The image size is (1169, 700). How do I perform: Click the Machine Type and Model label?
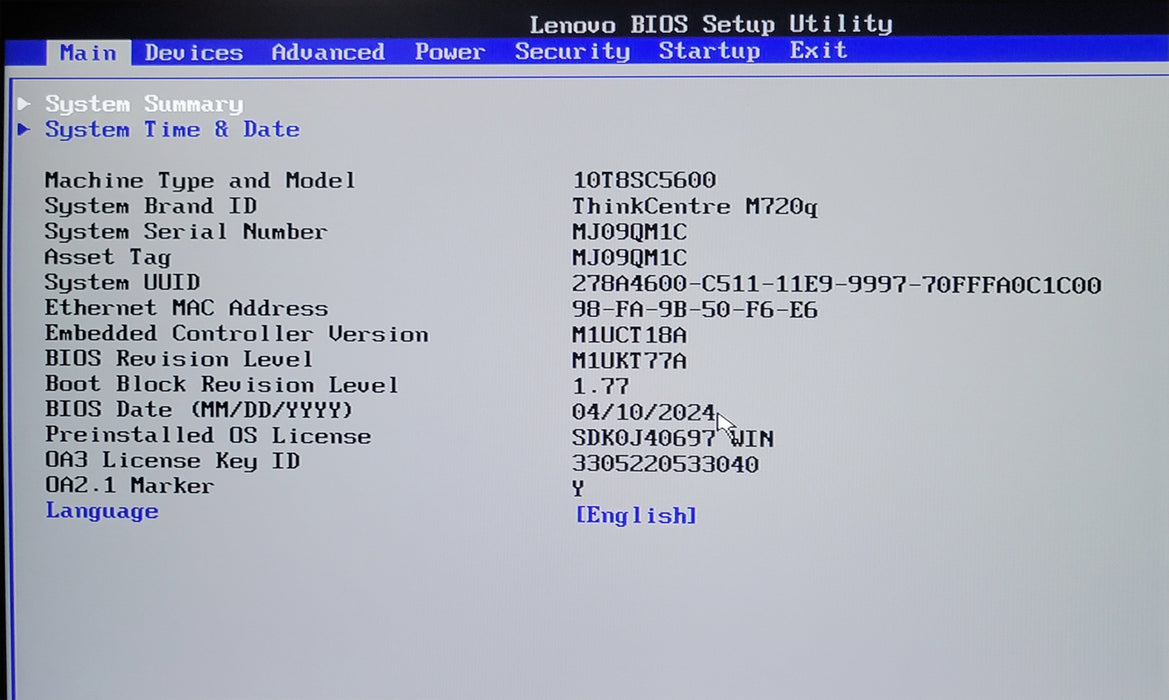[200, 180]
